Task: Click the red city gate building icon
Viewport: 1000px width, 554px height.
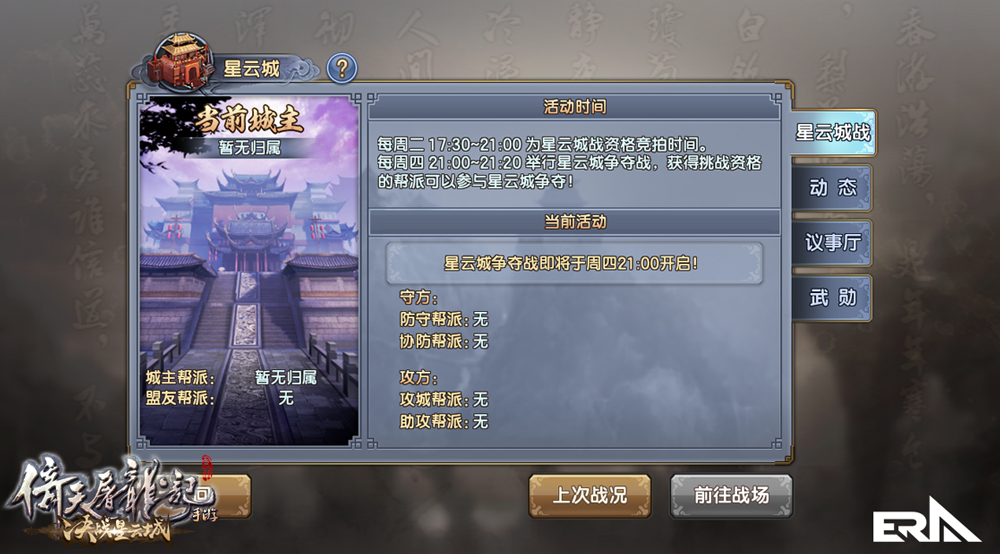Action: click(x=180, y=61)
